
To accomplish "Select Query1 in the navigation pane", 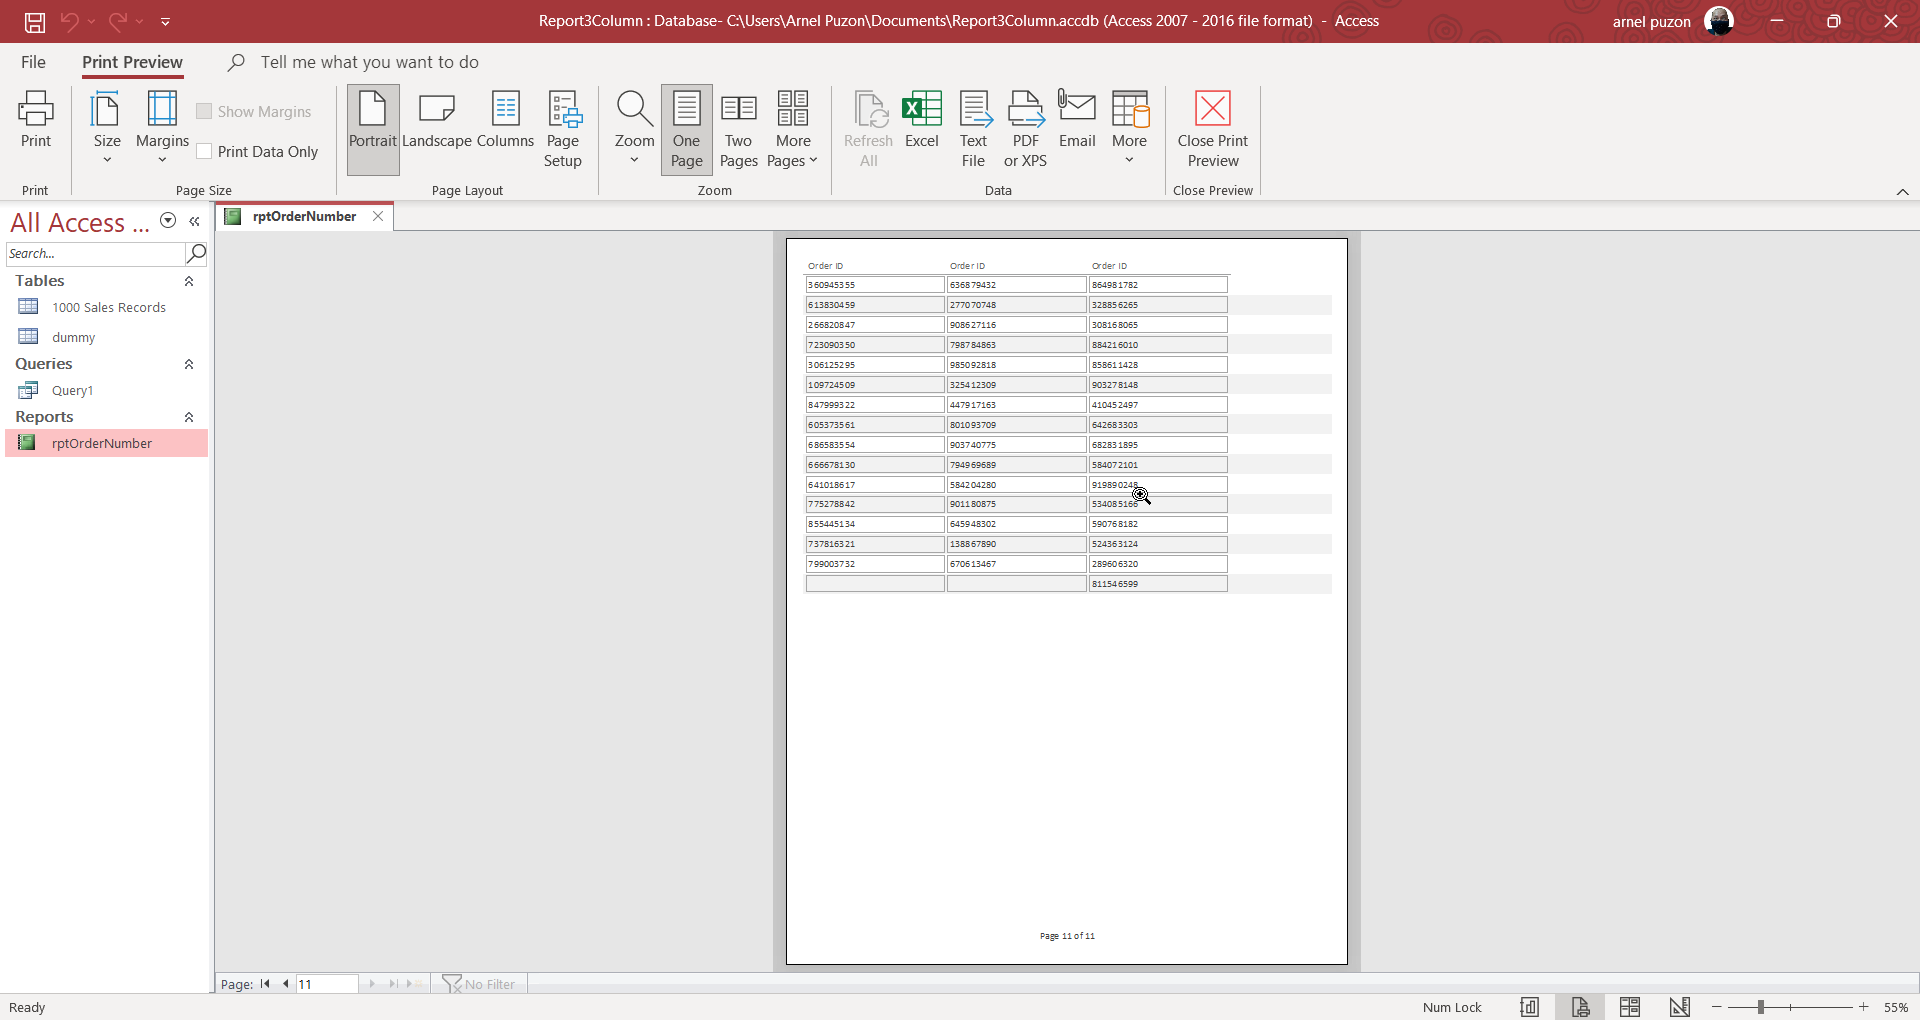I will 107,390.
